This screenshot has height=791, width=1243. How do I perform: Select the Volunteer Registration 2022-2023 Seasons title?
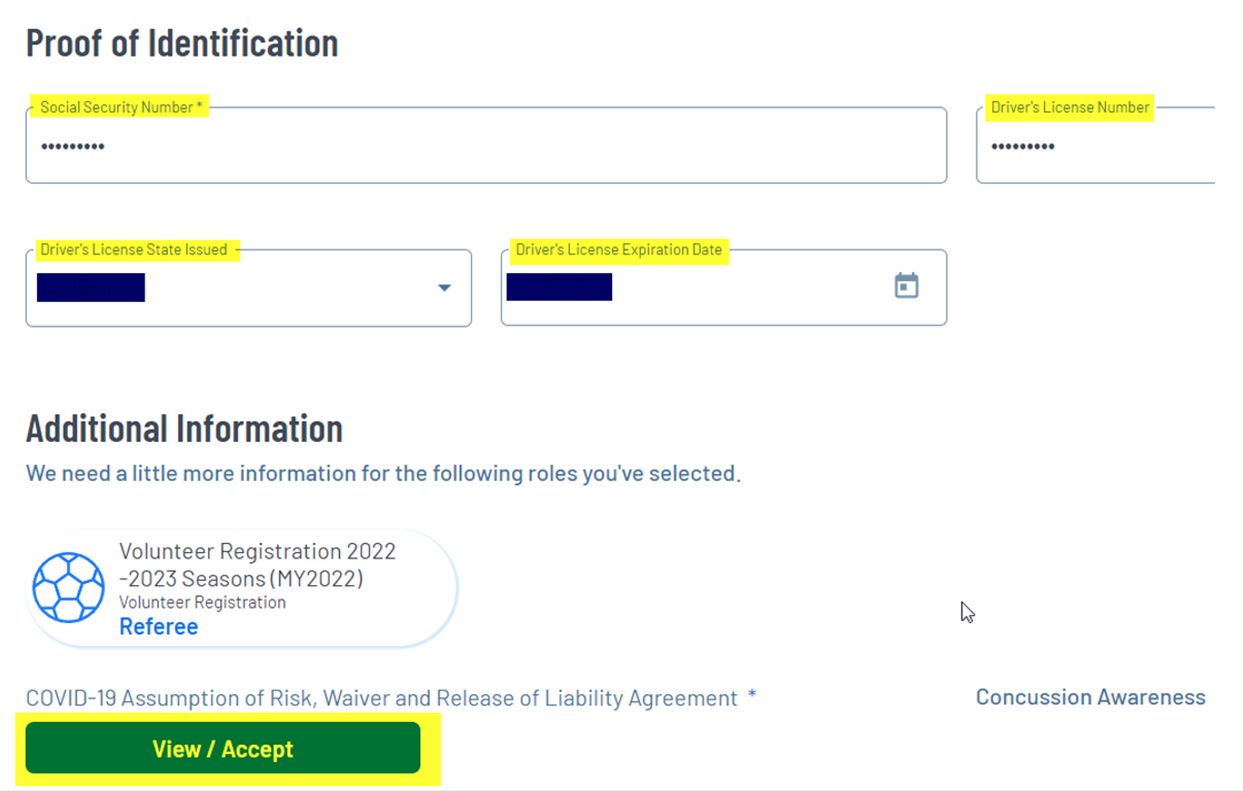click(x=257, y=564)
